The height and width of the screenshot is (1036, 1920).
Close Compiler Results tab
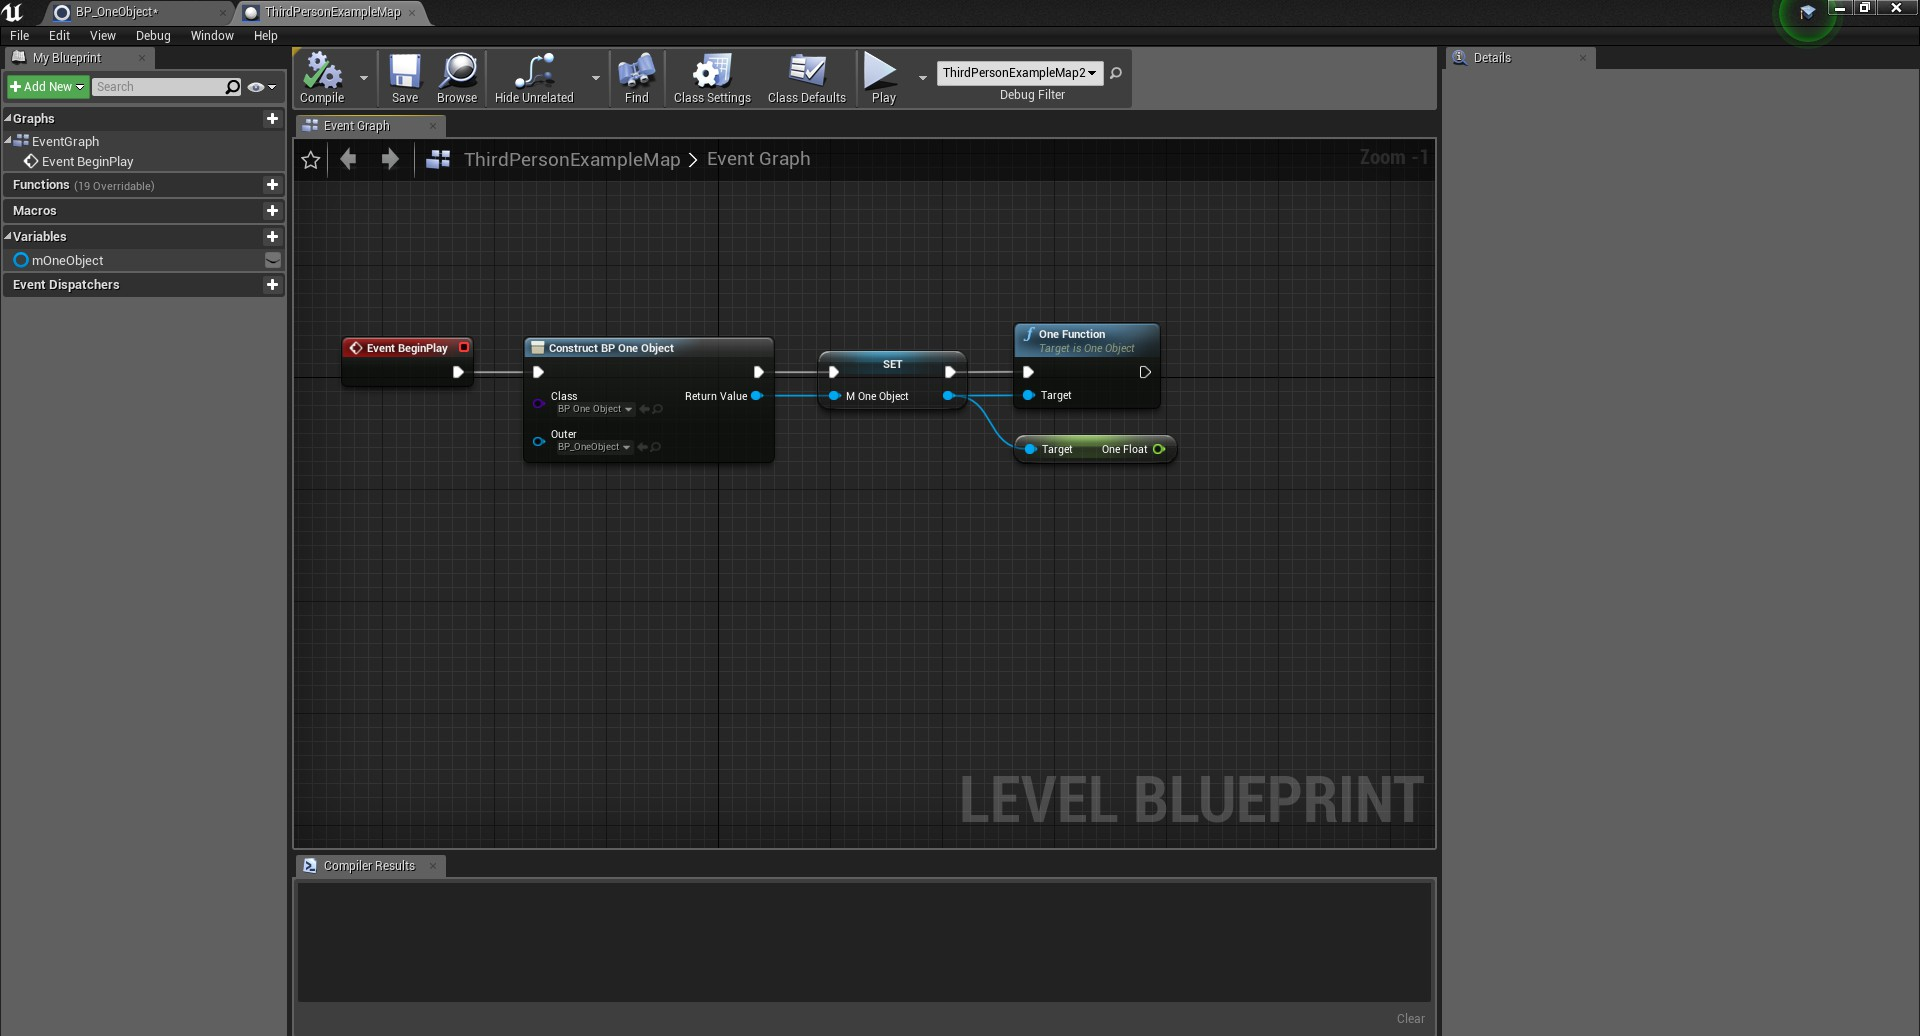click(433, 866)
